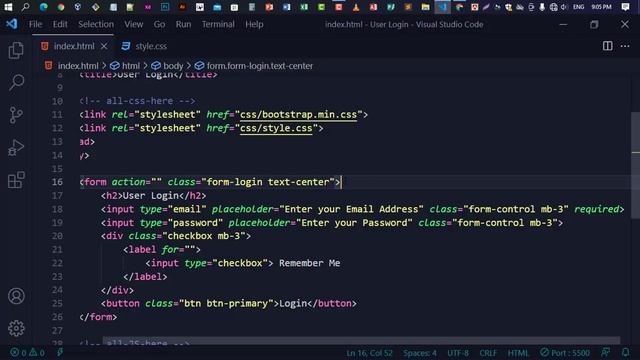Click the horizontal editor scrollbar
640x360 pixels.
361,341
